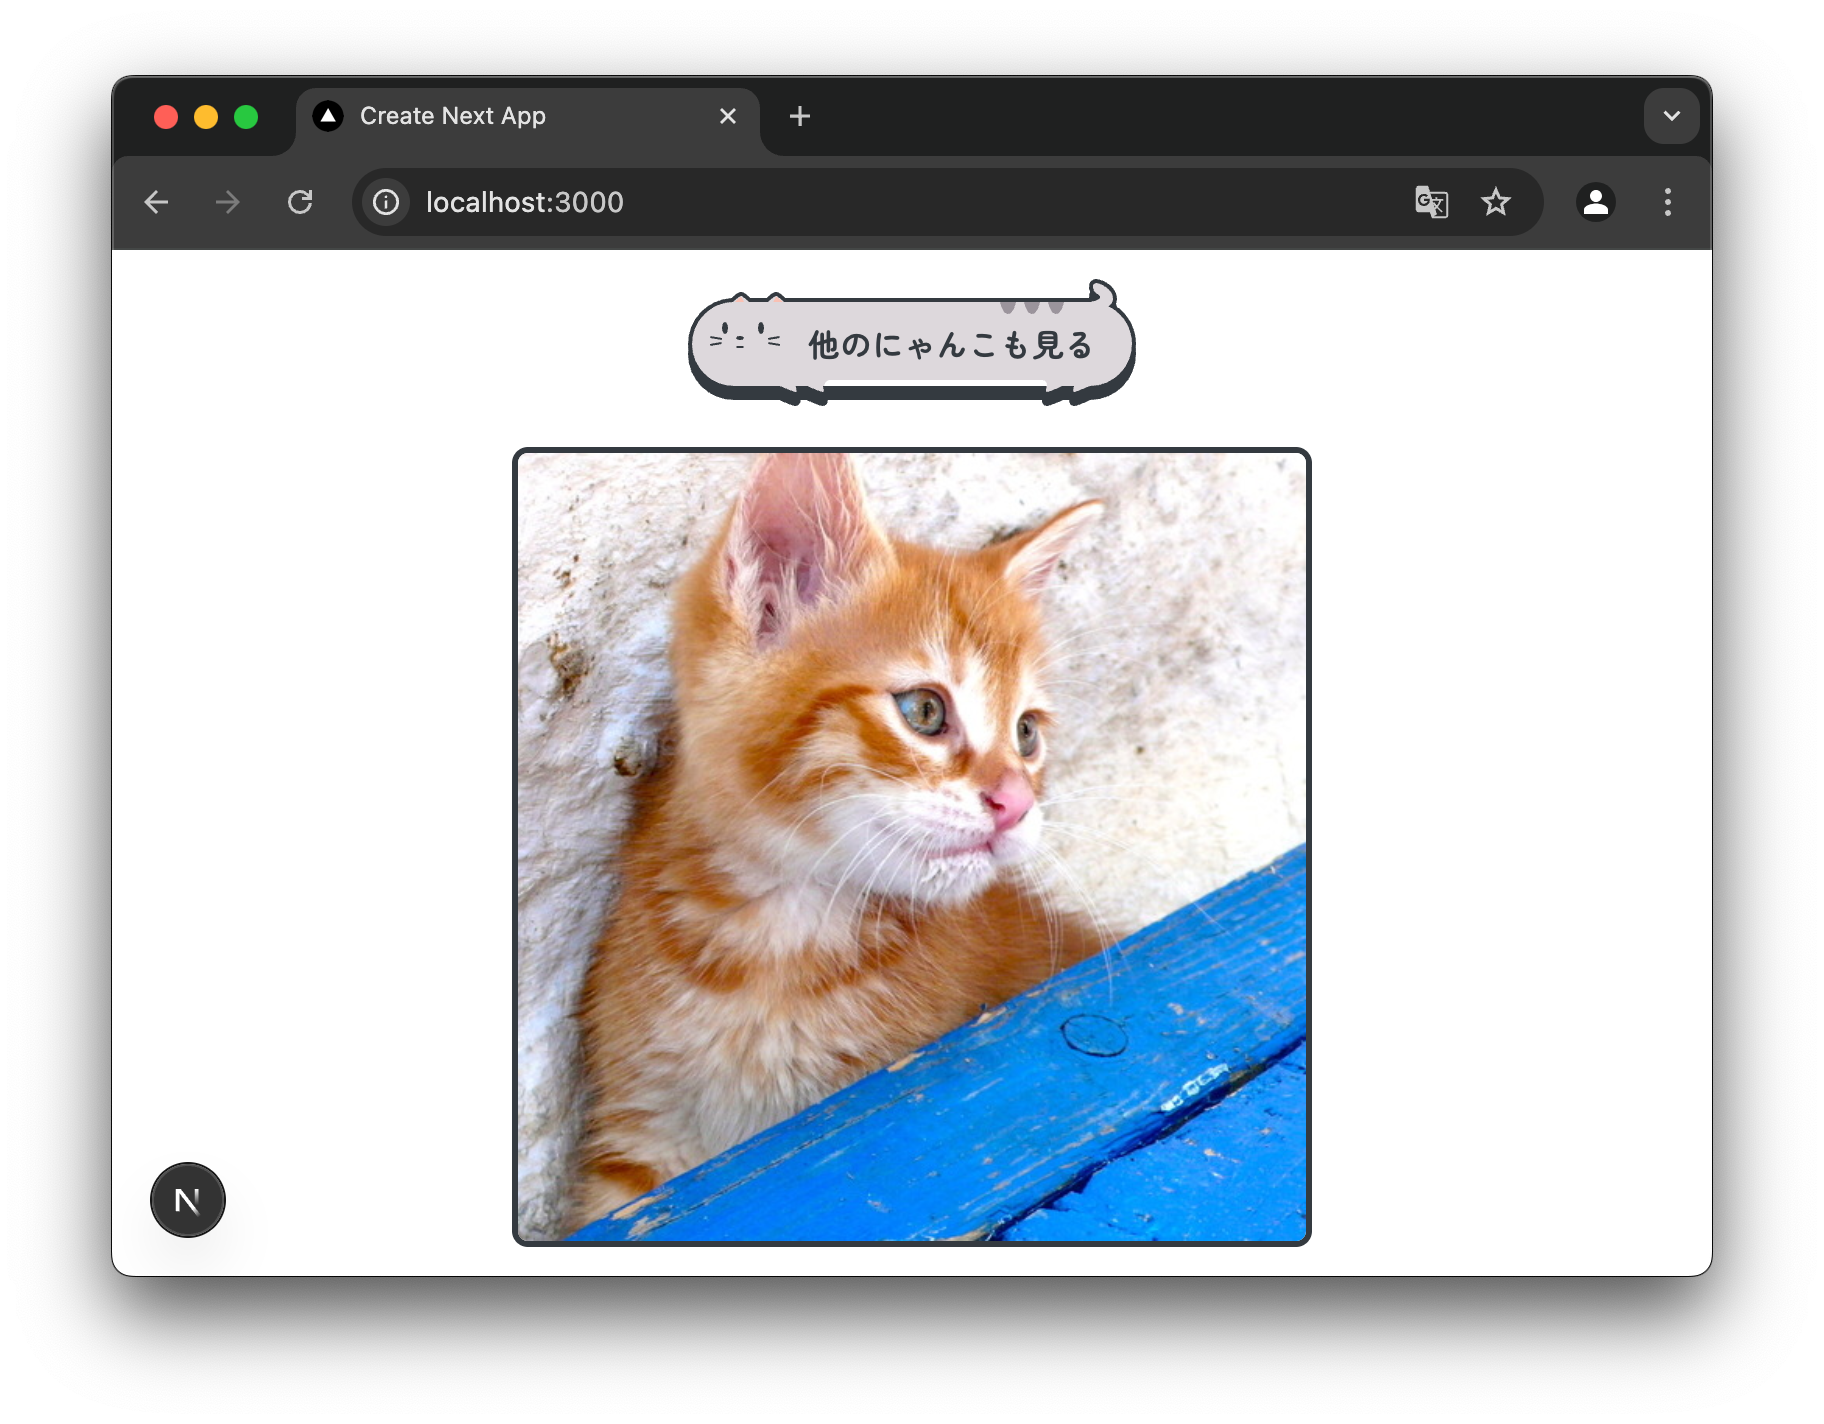Click the green zoom traffic light
The width and height of the screenshot is (1824, 1424).
(x=246, y=116)
